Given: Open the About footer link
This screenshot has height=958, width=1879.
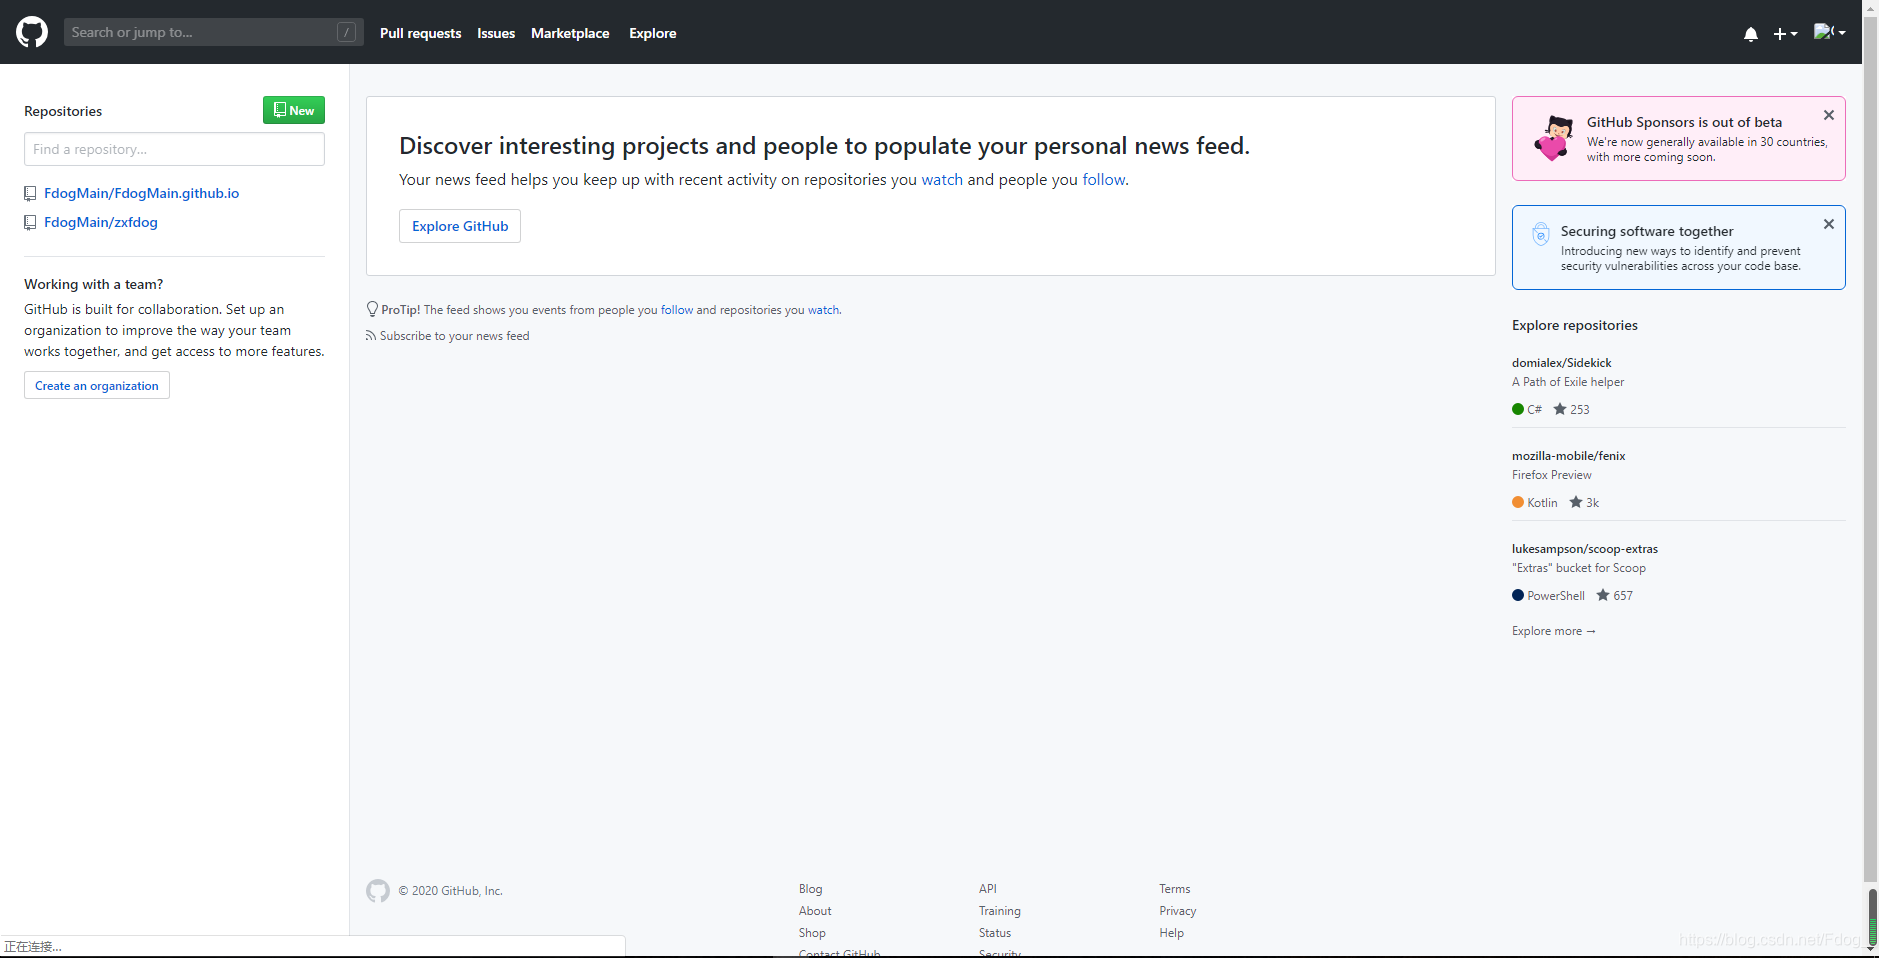Looking at the screenshot, I should (x=815, y=911).
